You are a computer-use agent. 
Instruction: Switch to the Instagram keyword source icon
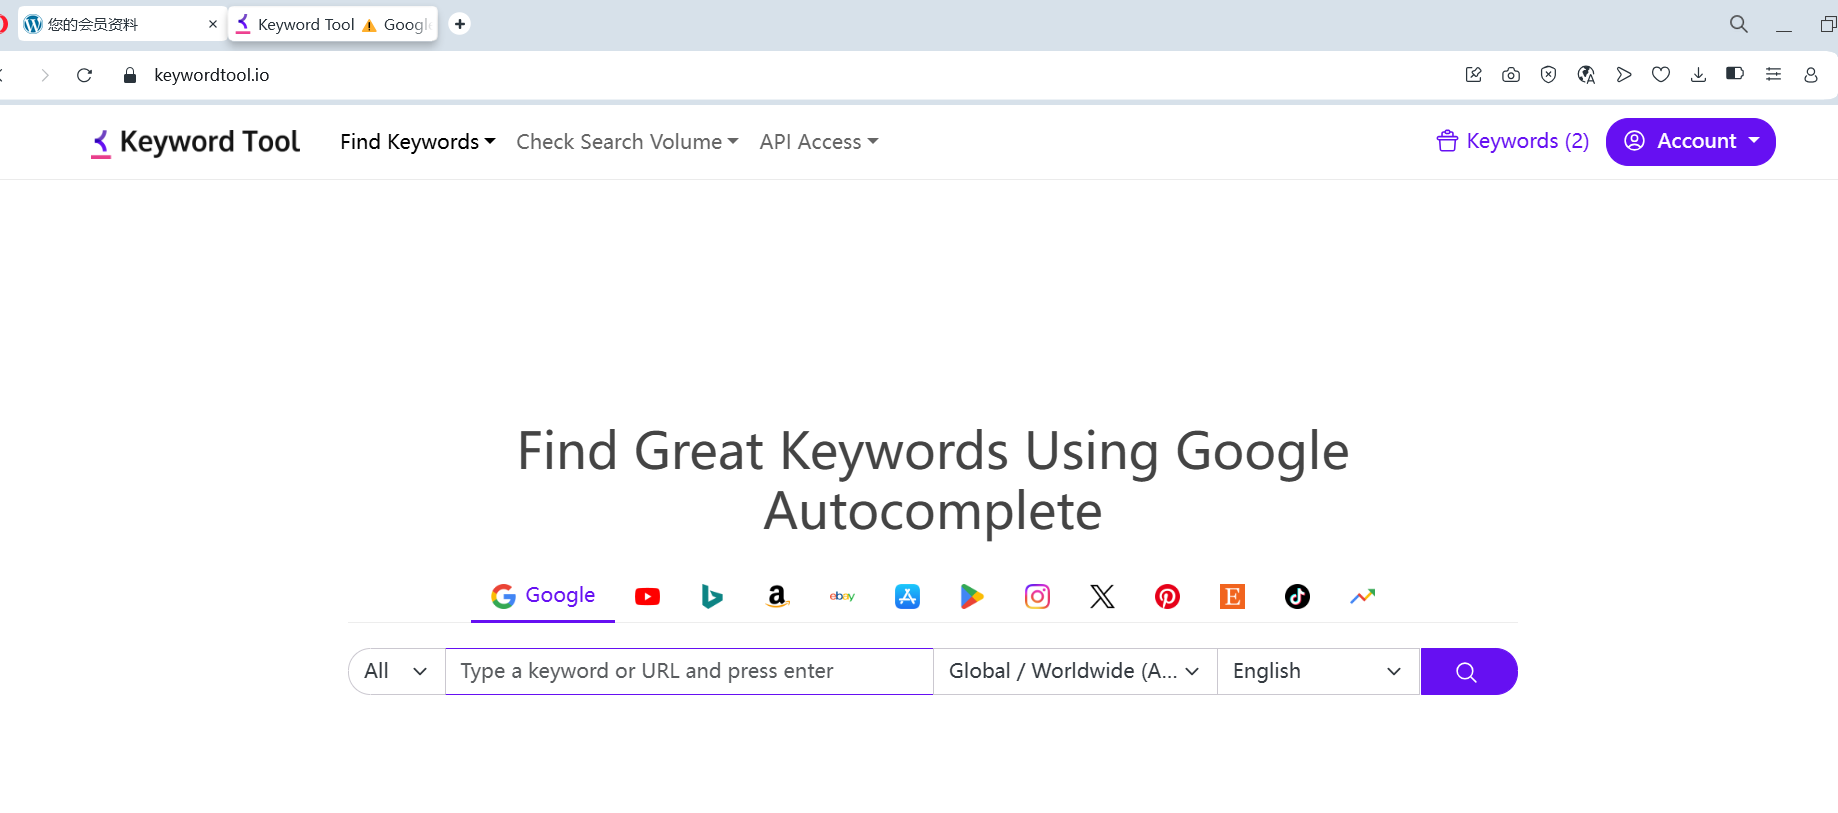pos(1037,597)
